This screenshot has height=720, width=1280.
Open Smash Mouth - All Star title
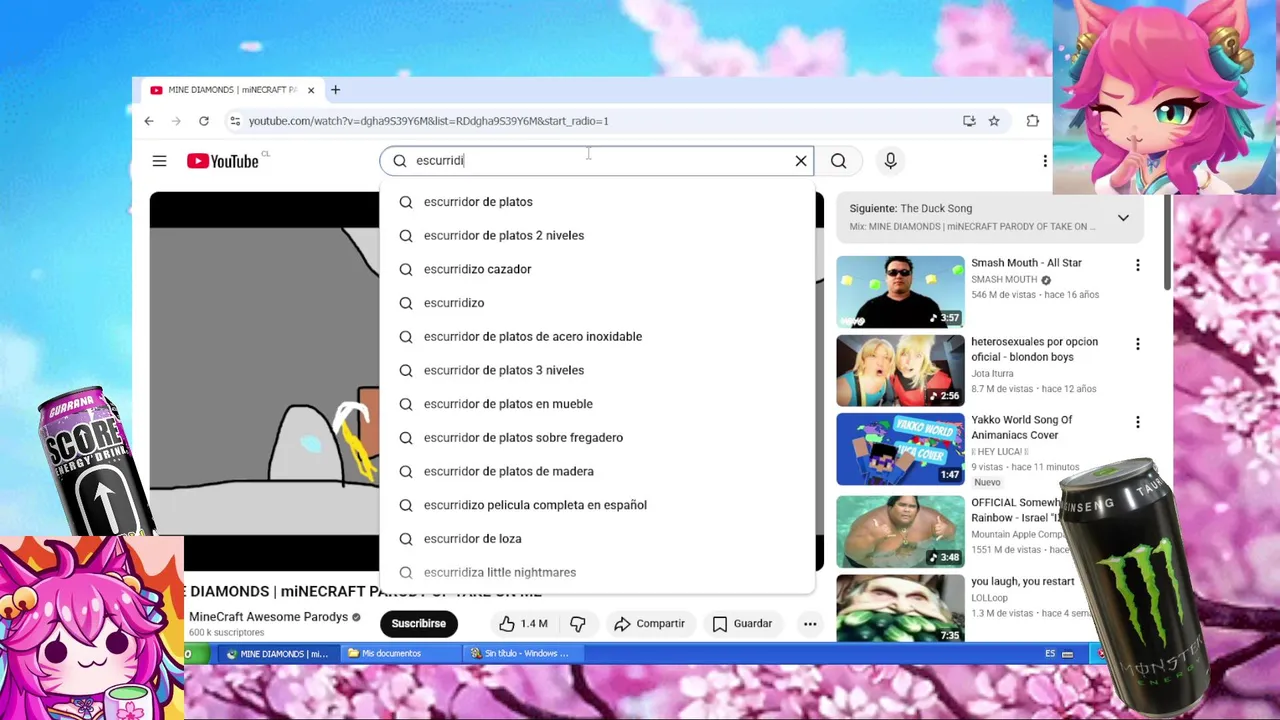1026,263
